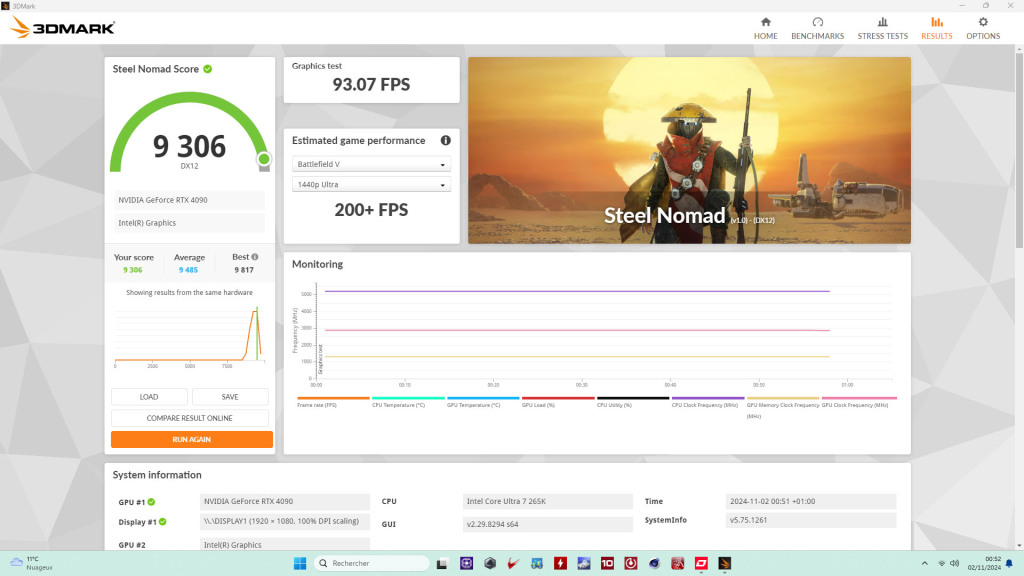Click the green score gauge indicator dot
This screenshot has width=1024, height=576.
point(264,159)
